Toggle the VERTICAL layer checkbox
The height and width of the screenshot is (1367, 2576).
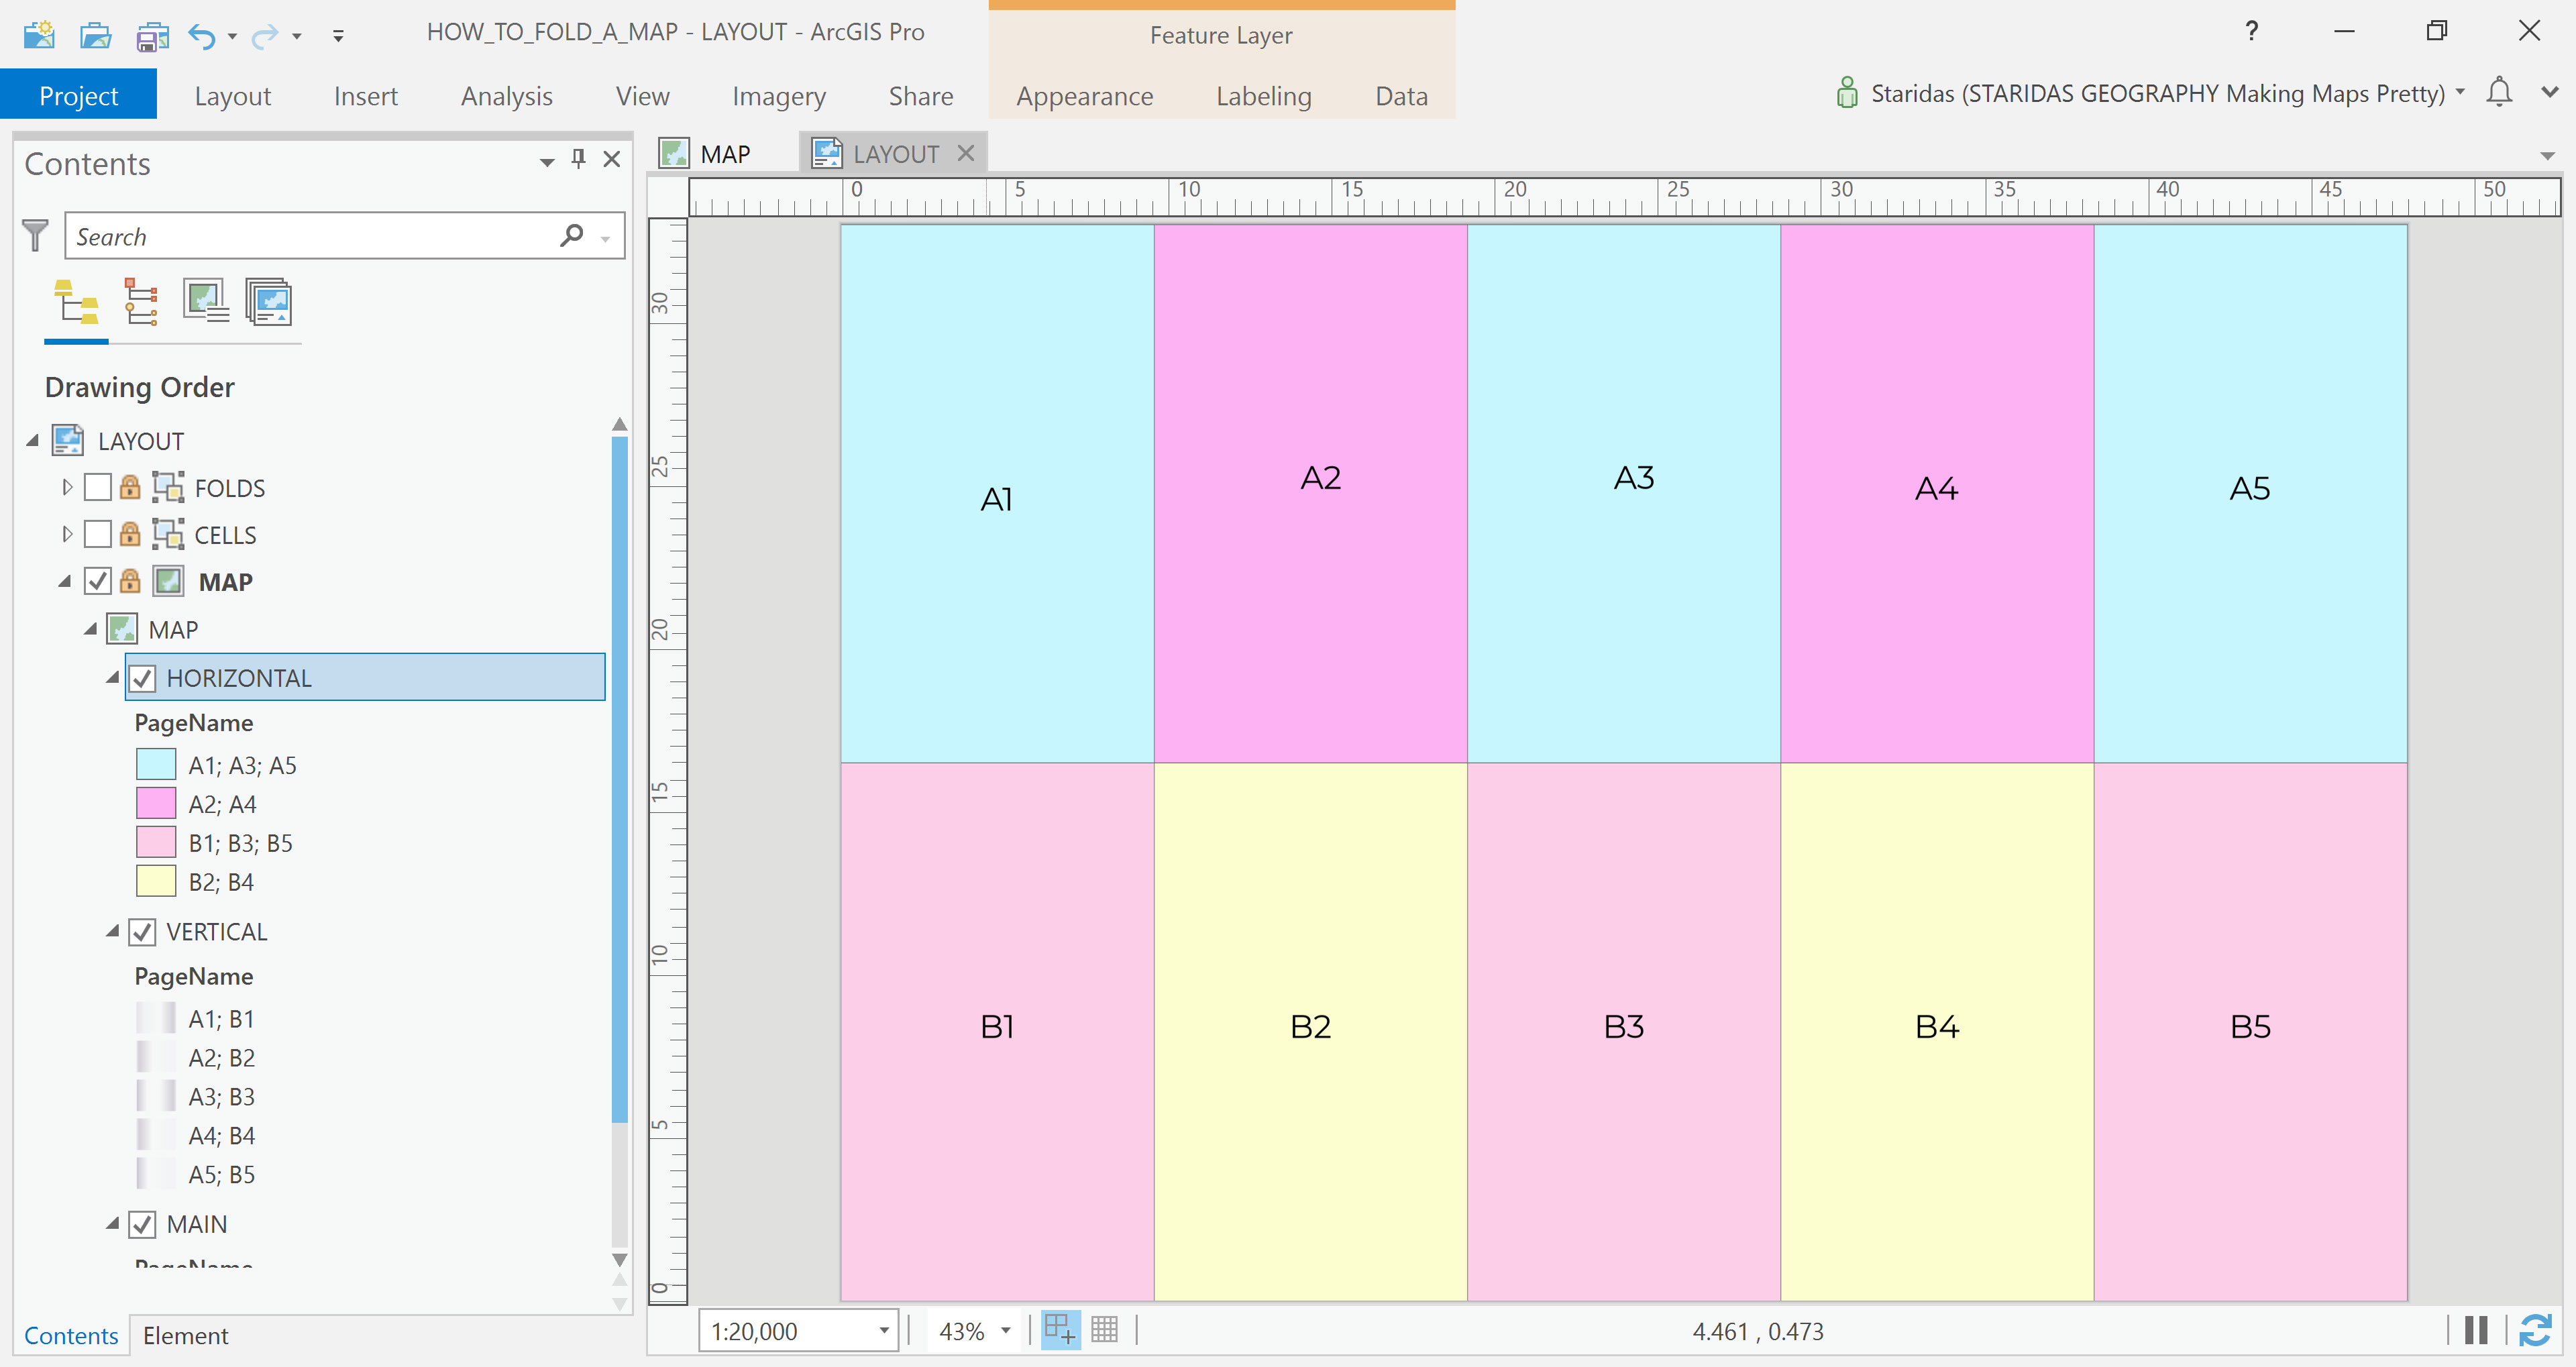point(142,932)
